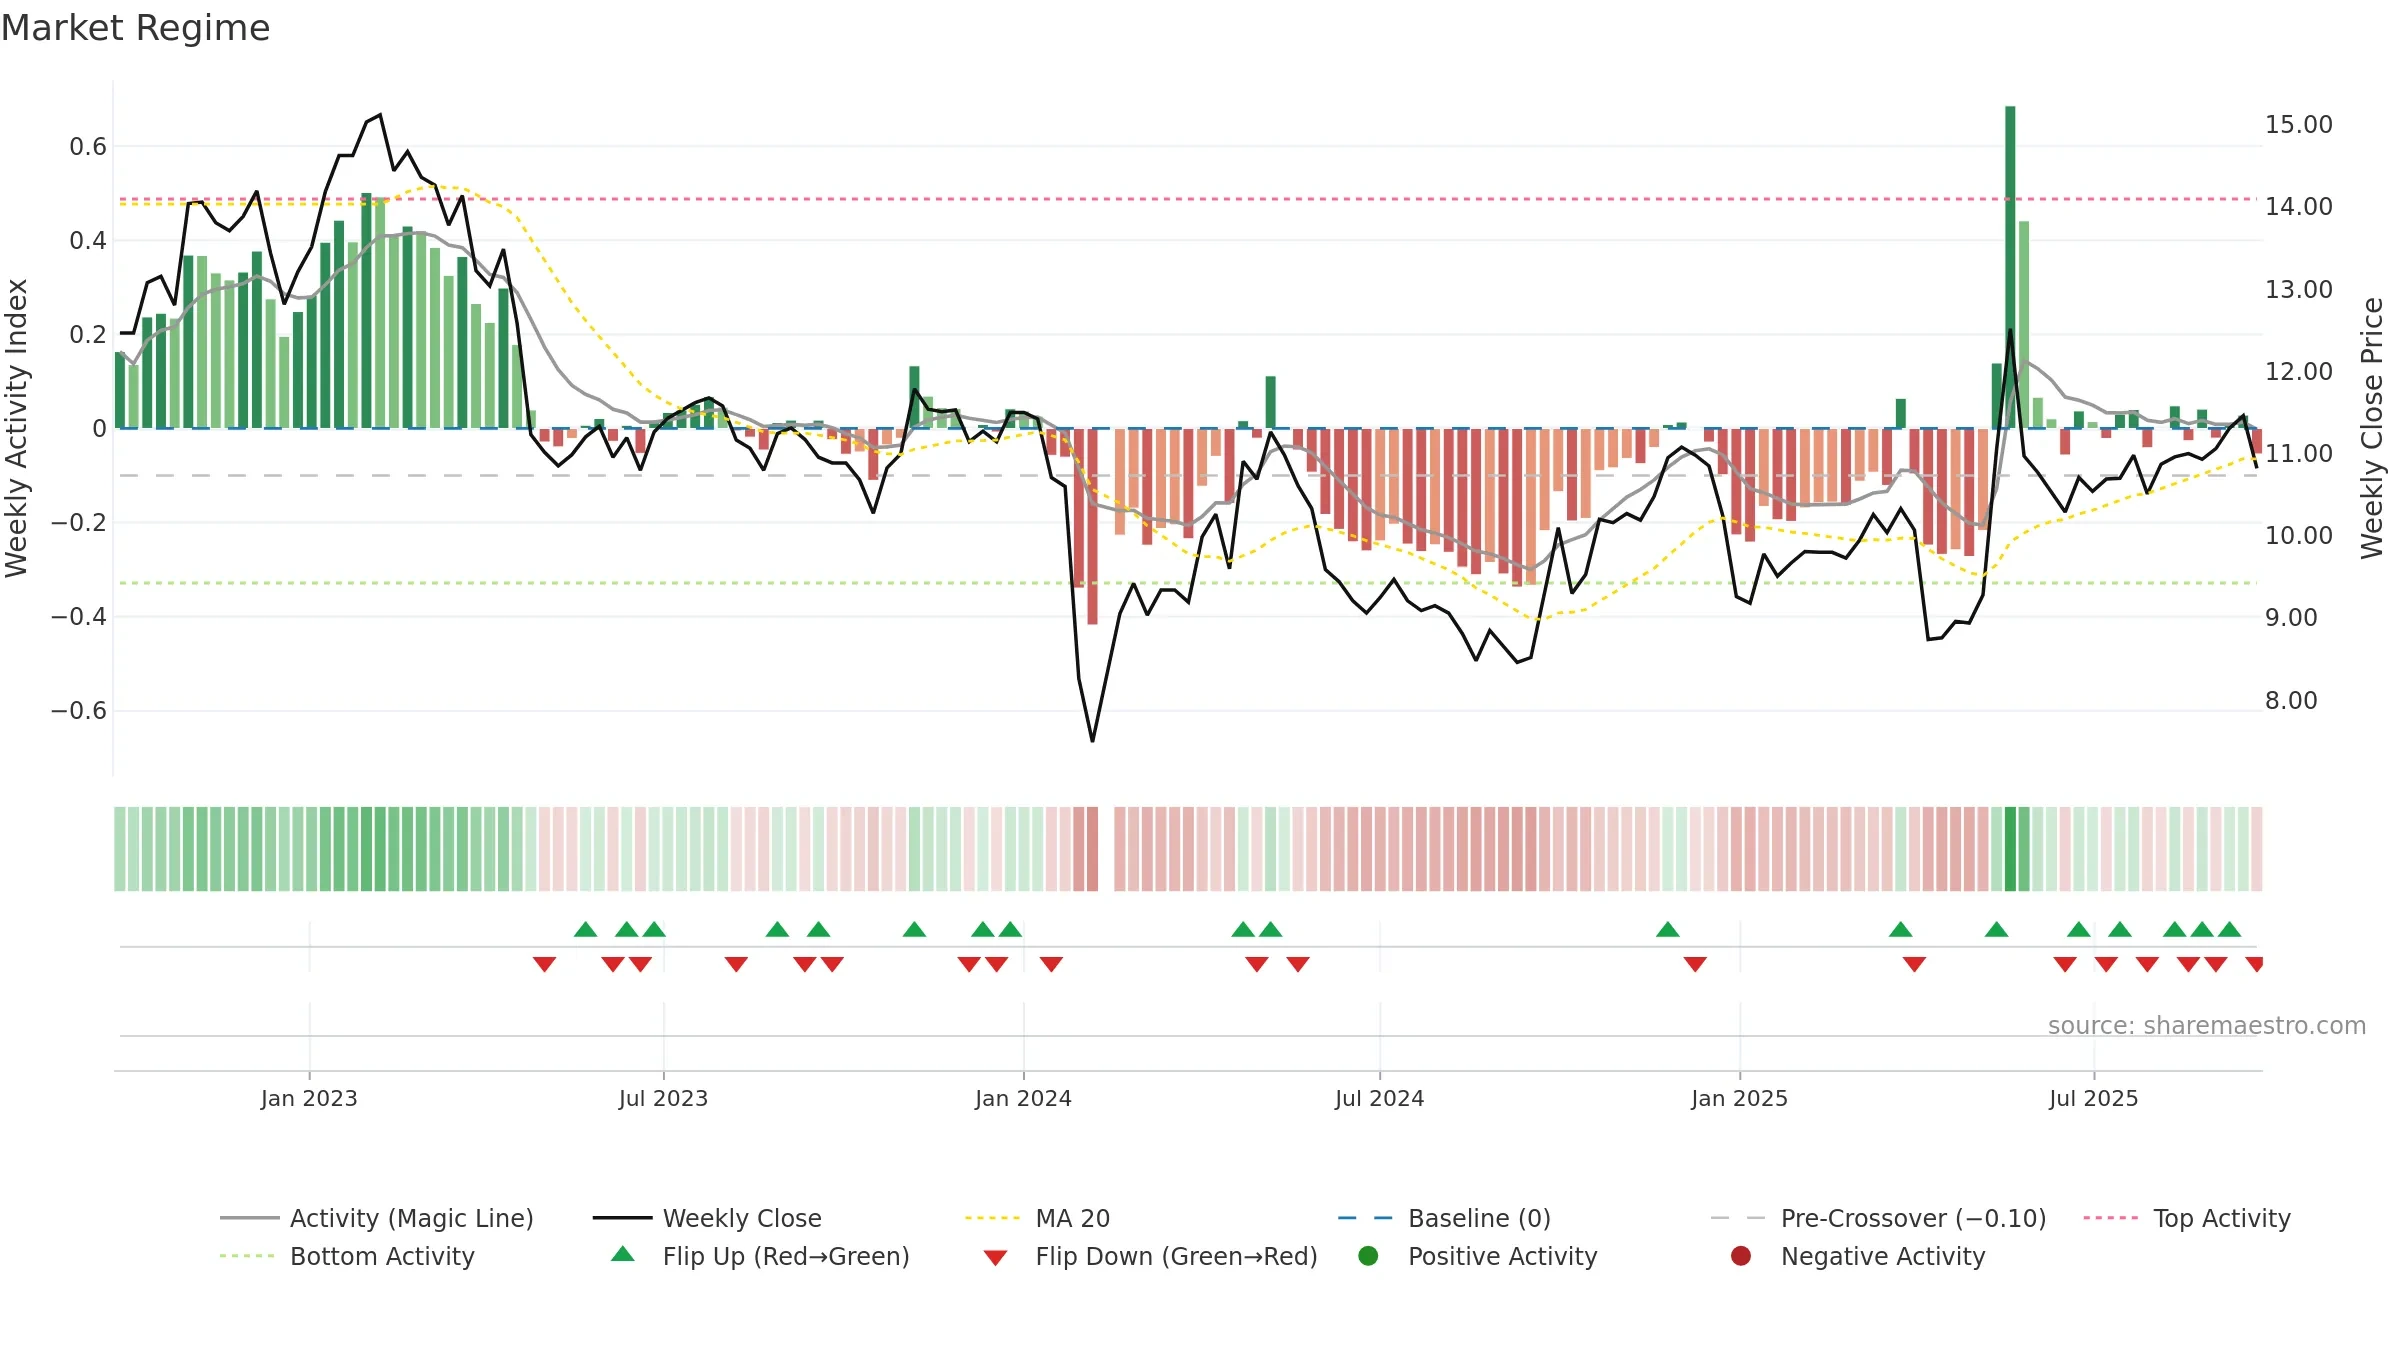Click the Weekly Close Price axis title
Viewport: 2400px width, 1350px height.
click(2372, 428)
